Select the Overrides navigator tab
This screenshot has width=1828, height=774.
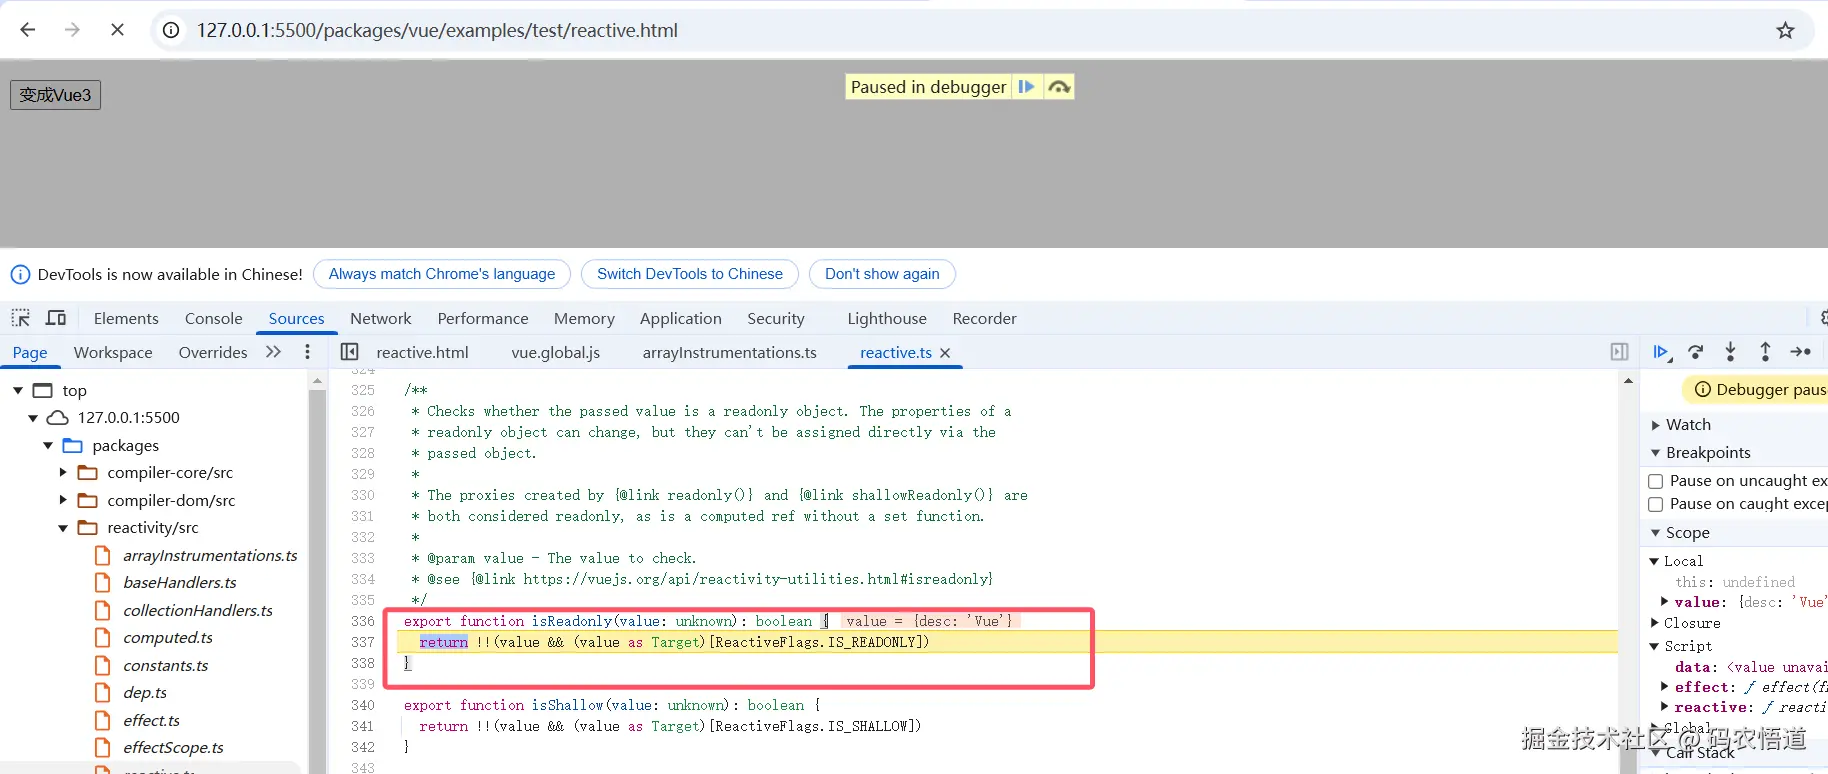click(213, 352)
